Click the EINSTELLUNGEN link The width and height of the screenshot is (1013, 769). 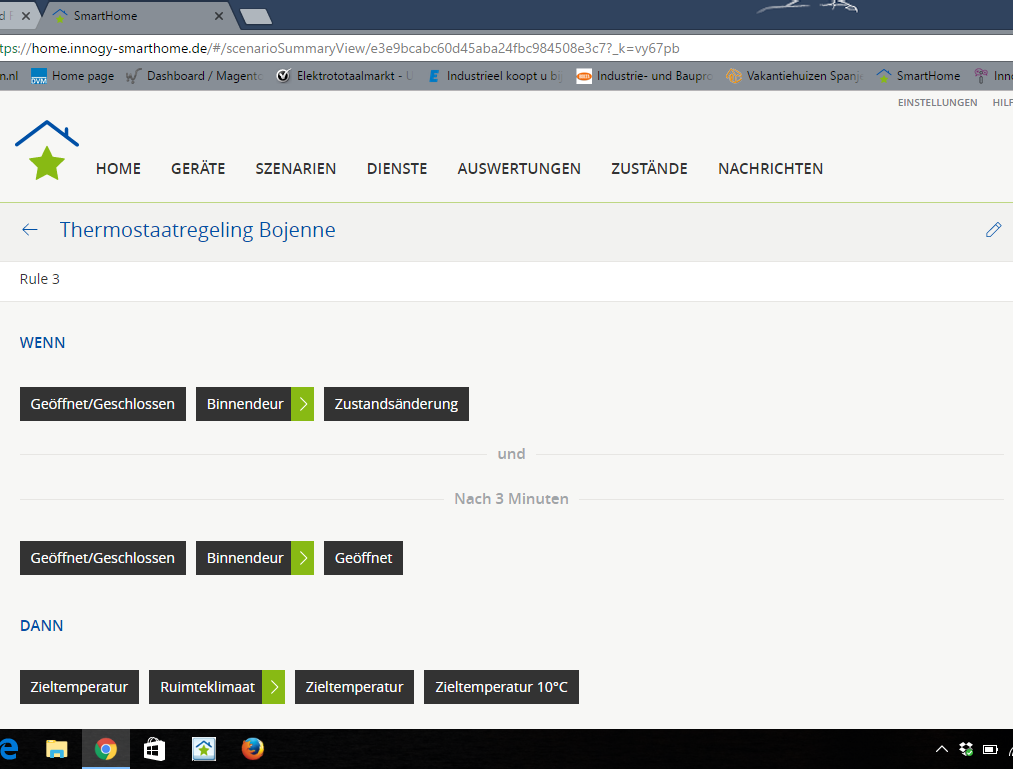coord(937,103)
